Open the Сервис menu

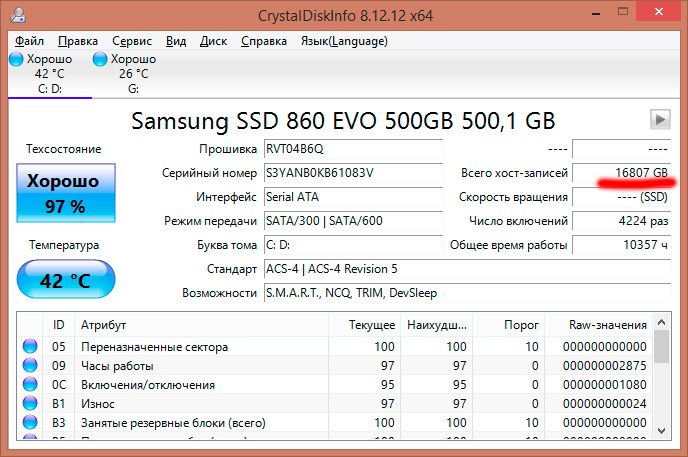coord(132,41)
